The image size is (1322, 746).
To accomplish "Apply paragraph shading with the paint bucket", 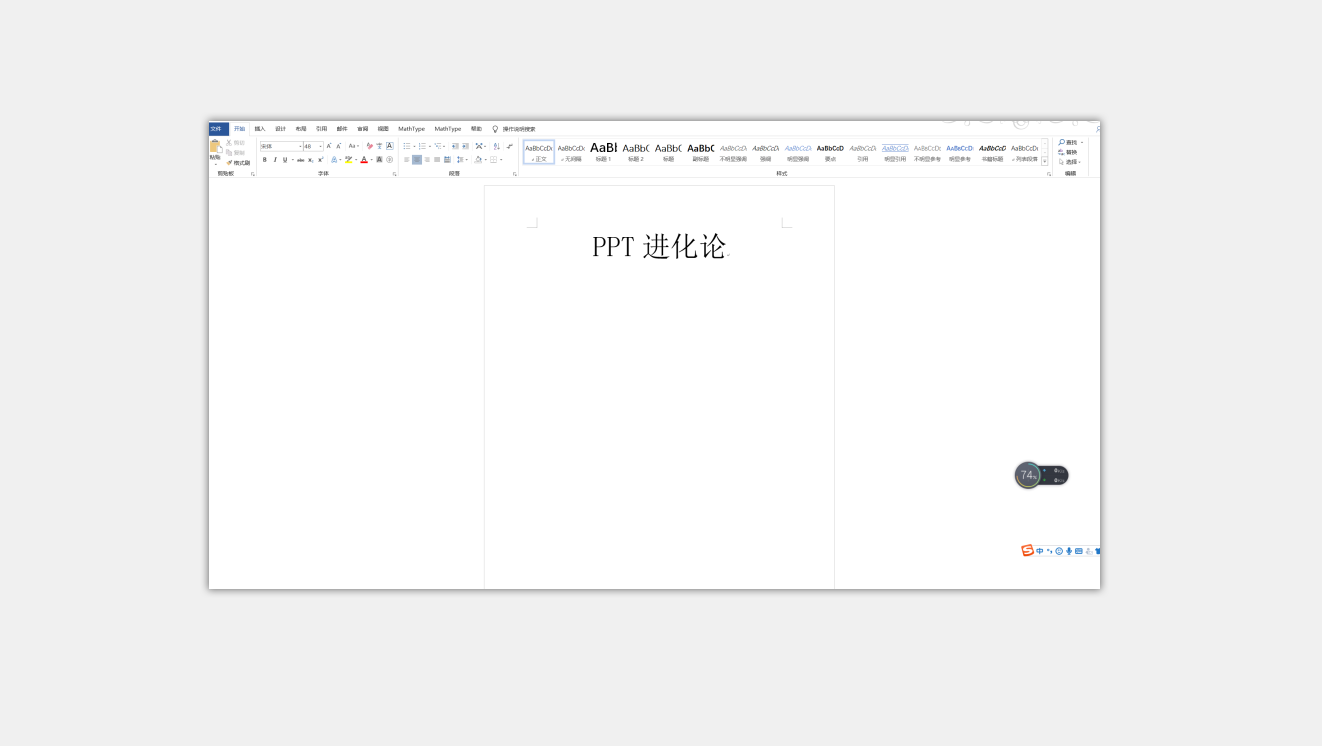I will click(478, 160).
